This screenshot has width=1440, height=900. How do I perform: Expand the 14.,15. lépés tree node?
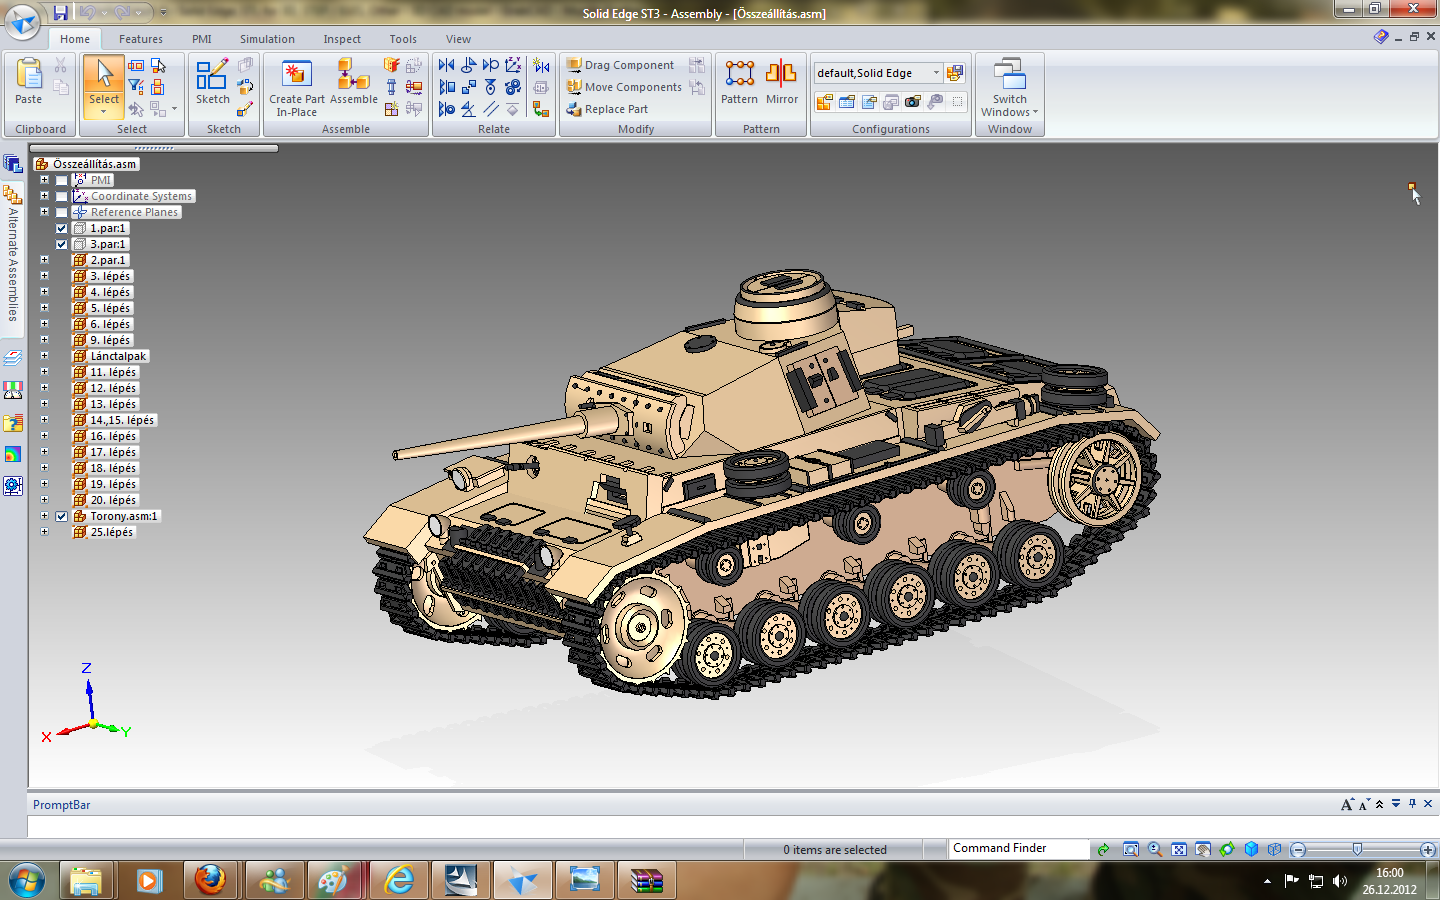pyautogui.click(x=44, y=420)
